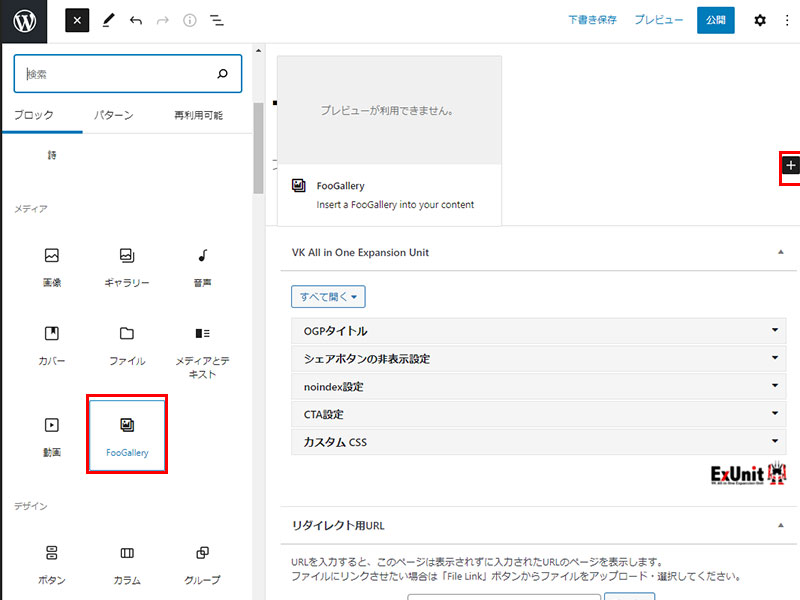This screenshot has width=800, height=600.
Task: Insert the FooGallery block
Action: click(127, 434)
